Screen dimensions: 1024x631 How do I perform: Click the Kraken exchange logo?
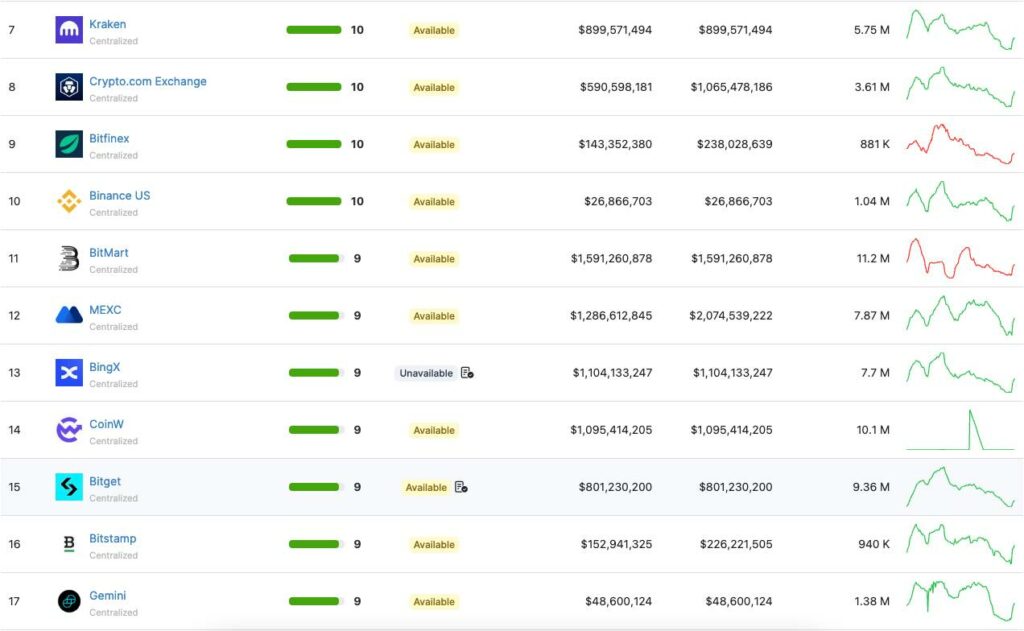point(69,30)
